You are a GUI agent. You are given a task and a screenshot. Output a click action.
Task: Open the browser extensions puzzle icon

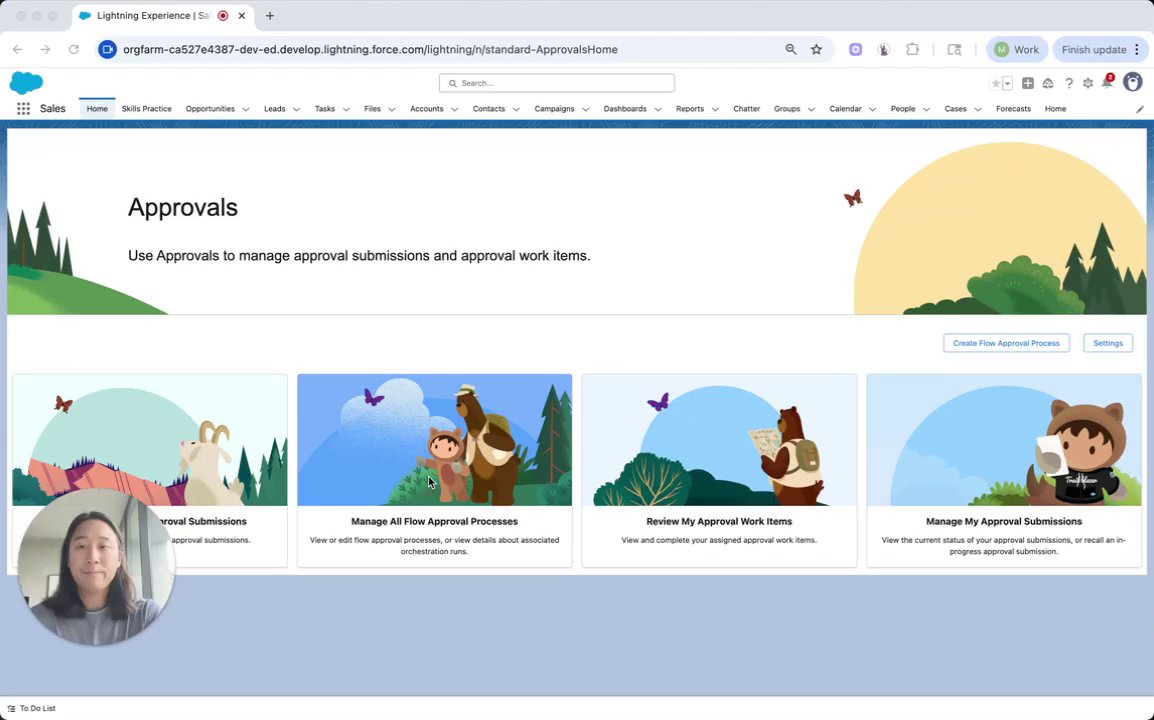[x=912, y=49]
